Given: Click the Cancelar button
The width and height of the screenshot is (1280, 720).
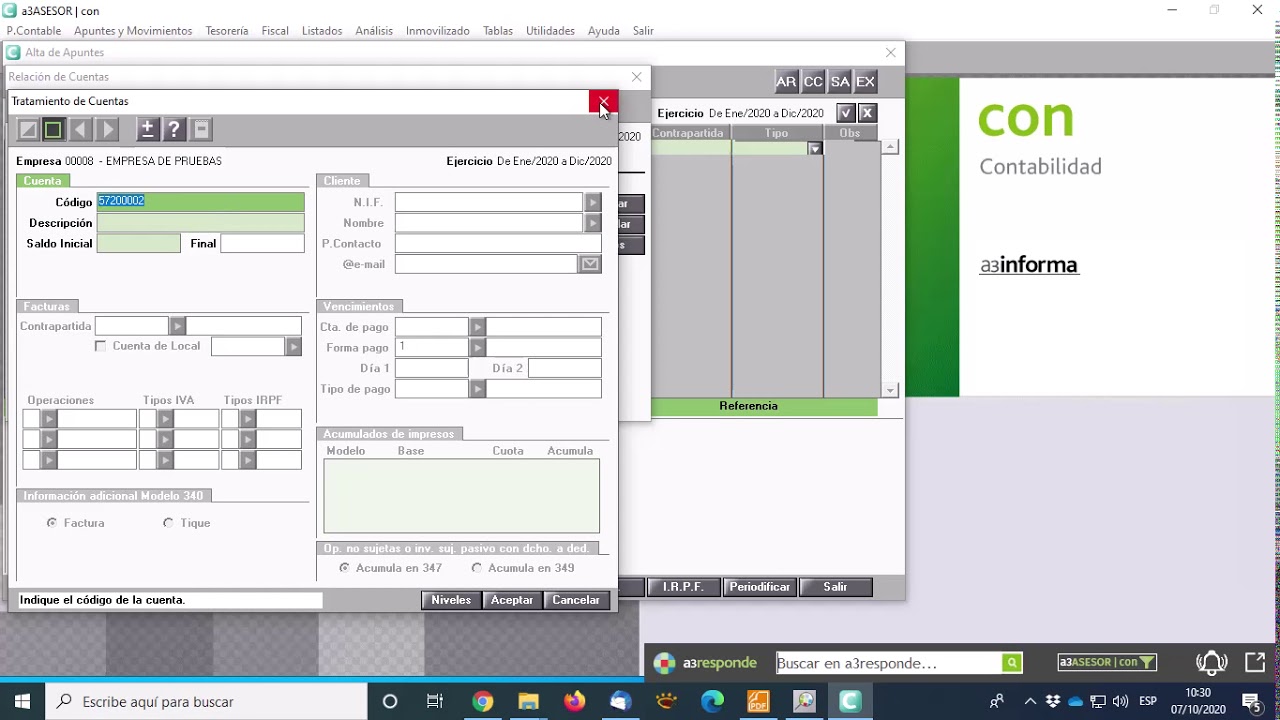Looking at the screenshot, I should tap(576, 600).
